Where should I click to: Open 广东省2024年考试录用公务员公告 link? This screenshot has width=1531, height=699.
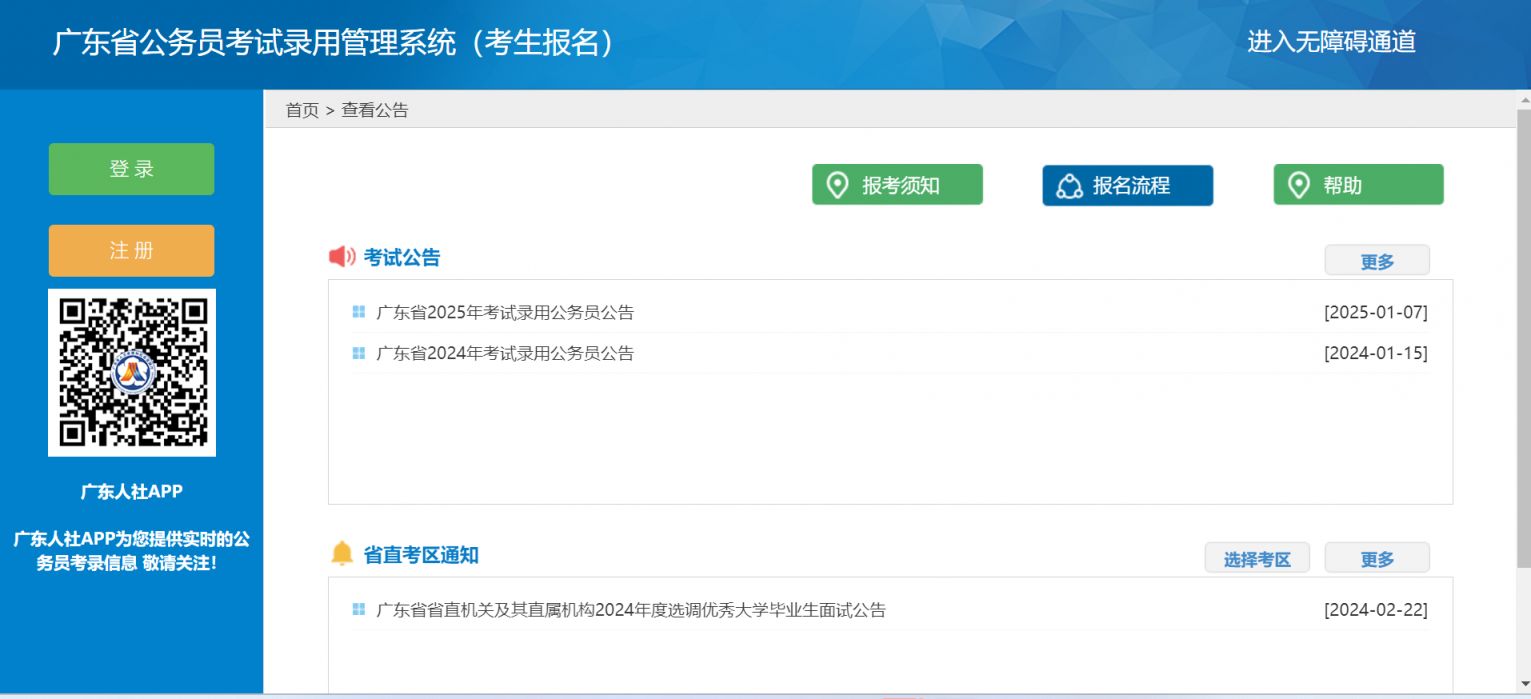[x=505, y=353]
